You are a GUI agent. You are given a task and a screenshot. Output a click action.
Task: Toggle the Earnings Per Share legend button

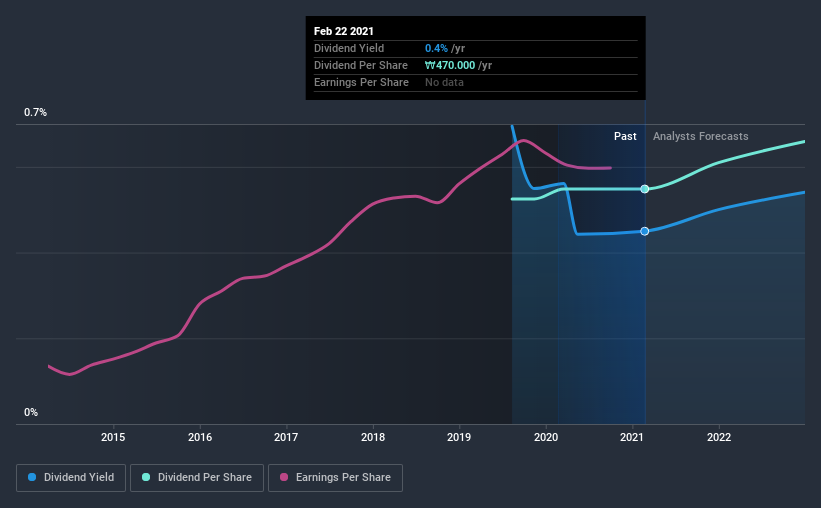(335, 478)
